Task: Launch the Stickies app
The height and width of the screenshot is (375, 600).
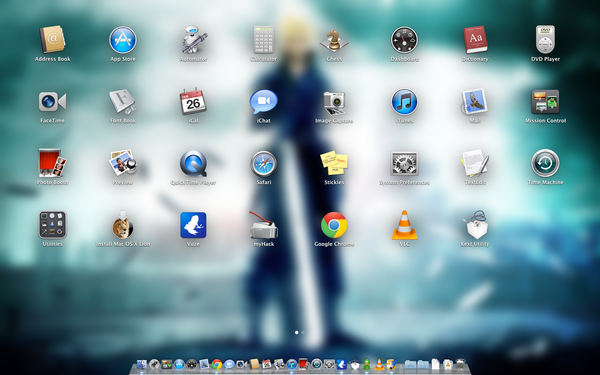Action: click(334, 163)
